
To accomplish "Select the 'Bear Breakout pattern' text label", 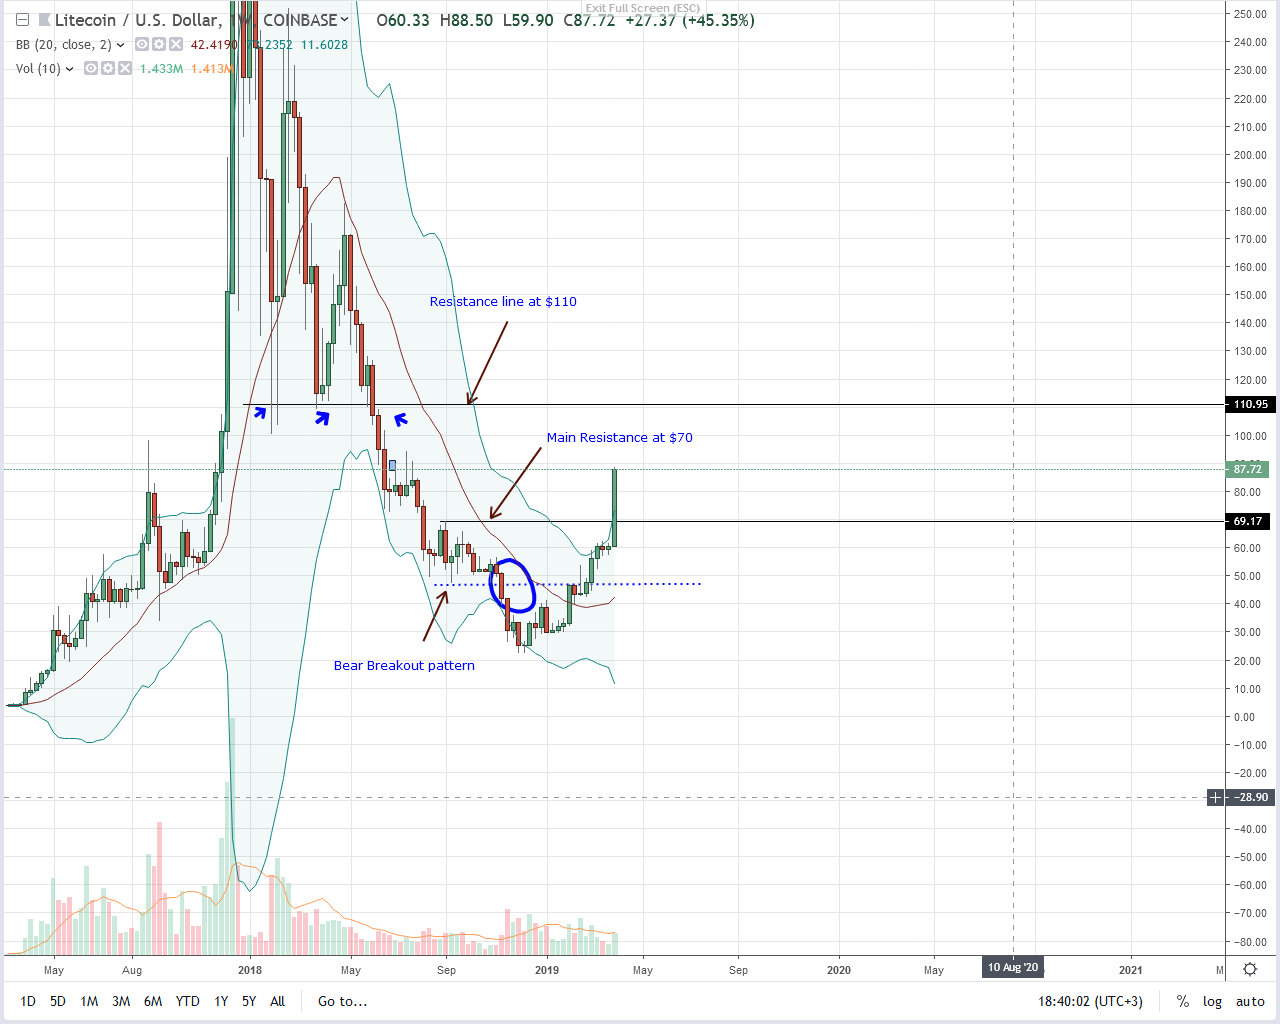I will click(404, 665).
